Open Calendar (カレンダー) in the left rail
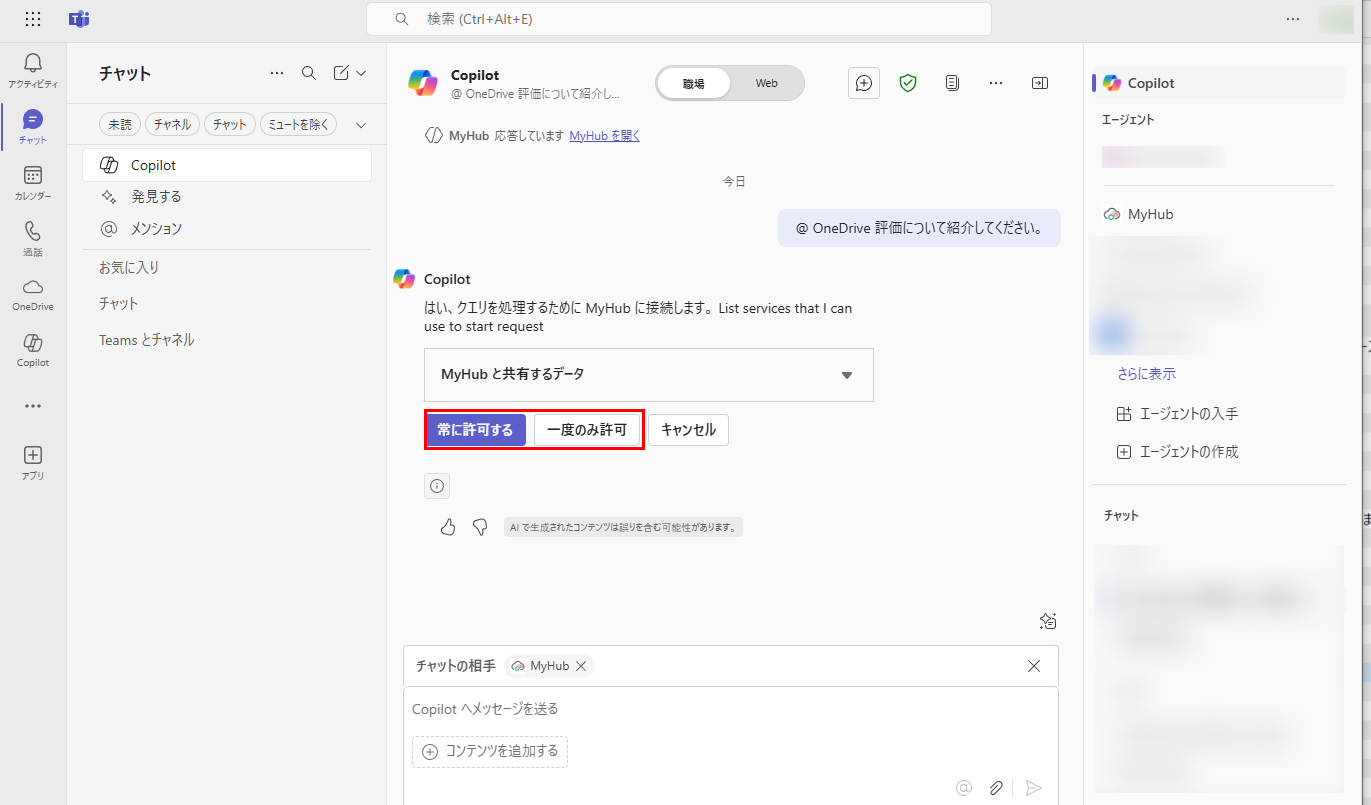The width and height of the screenshot is (1371, 805). pos(33,183)
